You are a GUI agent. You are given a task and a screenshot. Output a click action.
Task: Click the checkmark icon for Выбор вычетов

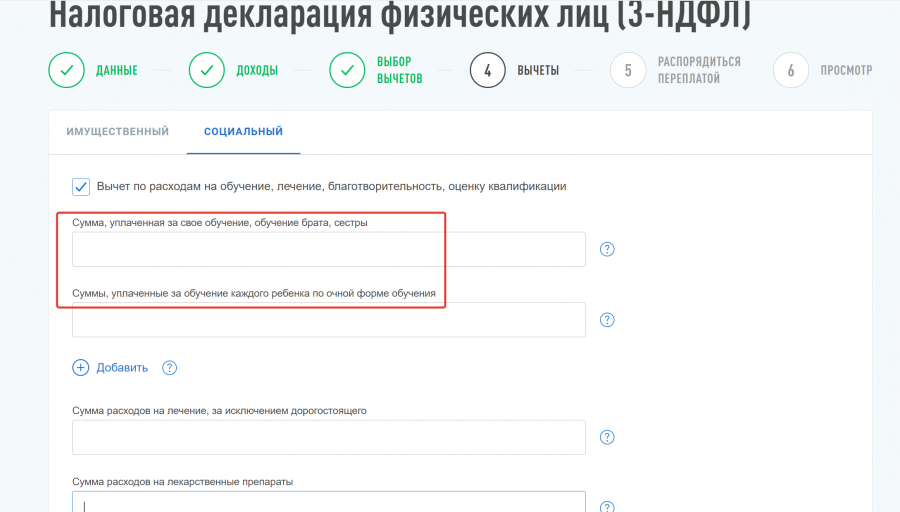click(347, 70)
